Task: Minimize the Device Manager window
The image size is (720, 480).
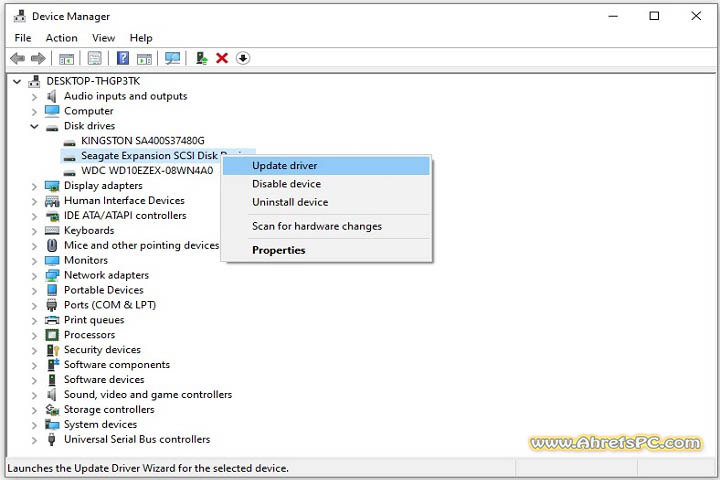Action: (613, 16)
